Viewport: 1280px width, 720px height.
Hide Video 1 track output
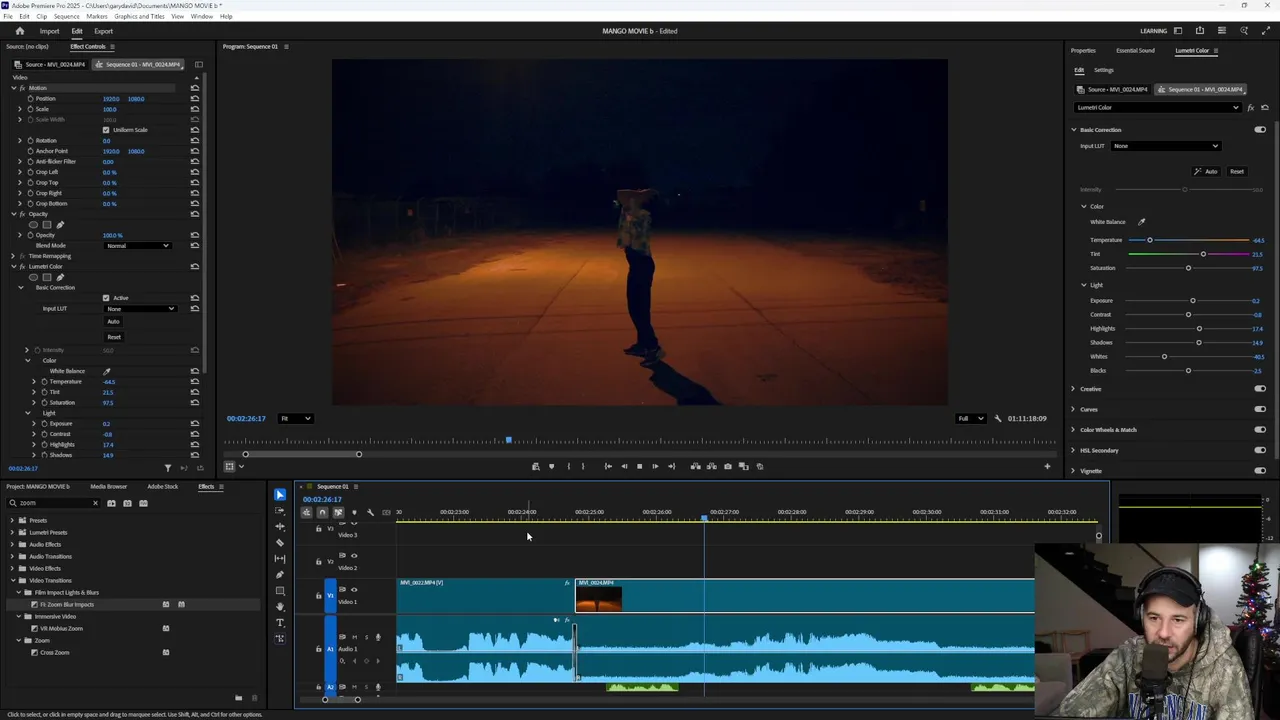pyautogui.click(x=353, y=590)
